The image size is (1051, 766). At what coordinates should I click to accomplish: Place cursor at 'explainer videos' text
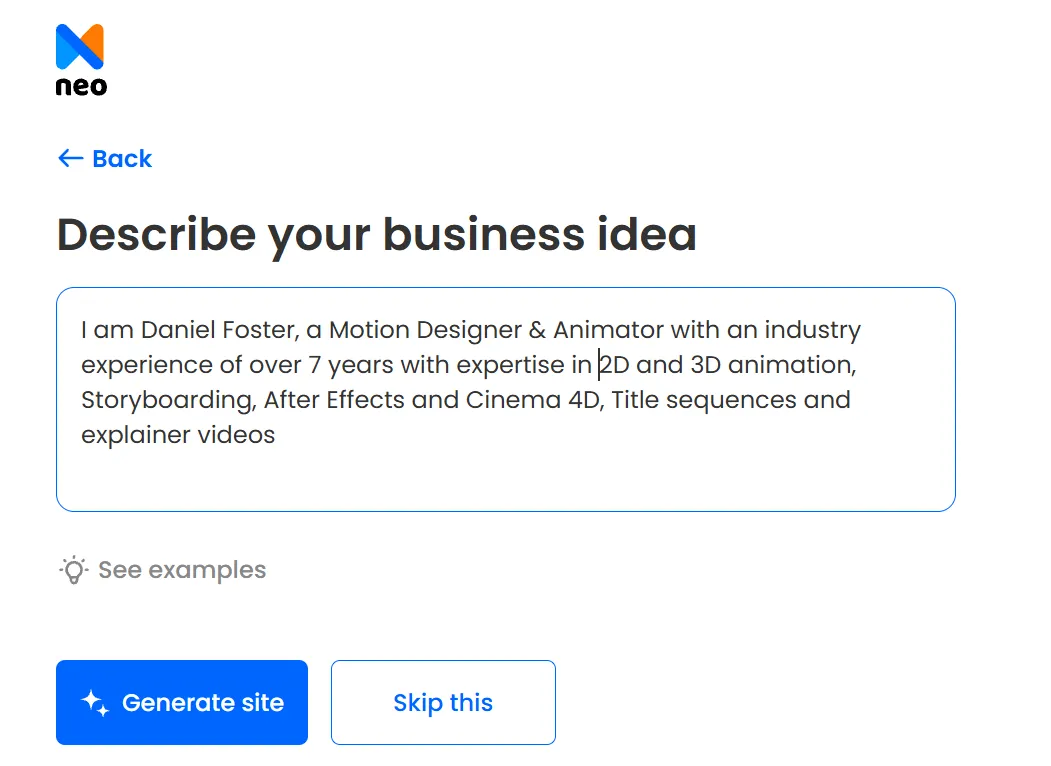(178, 435)
